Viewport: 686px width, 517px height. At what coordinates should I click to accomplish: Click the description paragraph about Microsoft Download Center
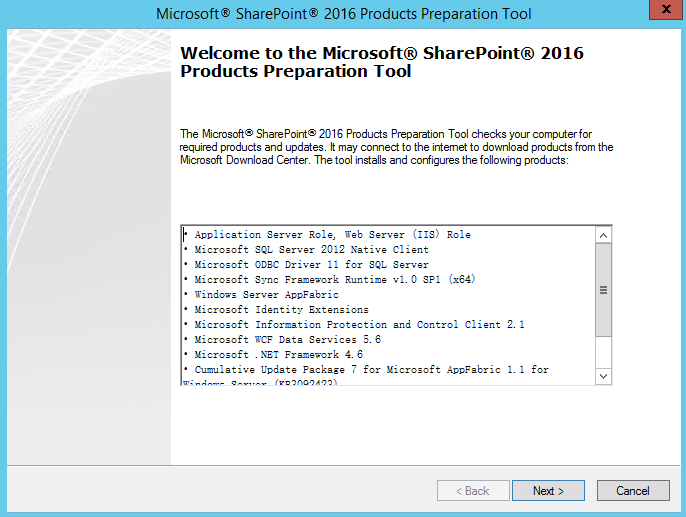pos(396,147)
